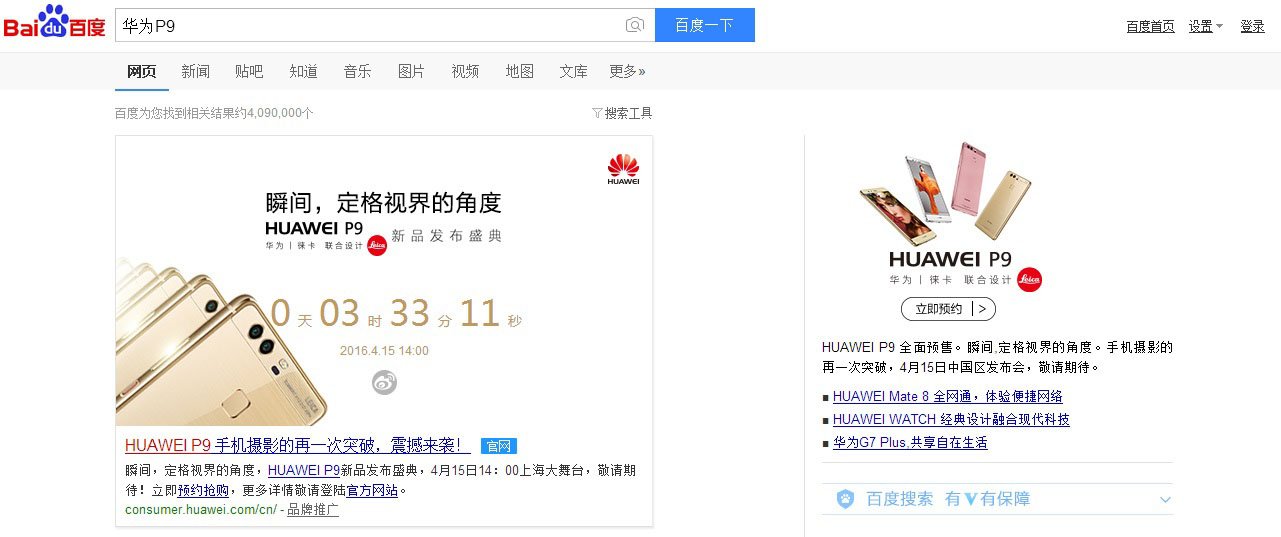Click the 百度一下 search button

pos(704,25)
